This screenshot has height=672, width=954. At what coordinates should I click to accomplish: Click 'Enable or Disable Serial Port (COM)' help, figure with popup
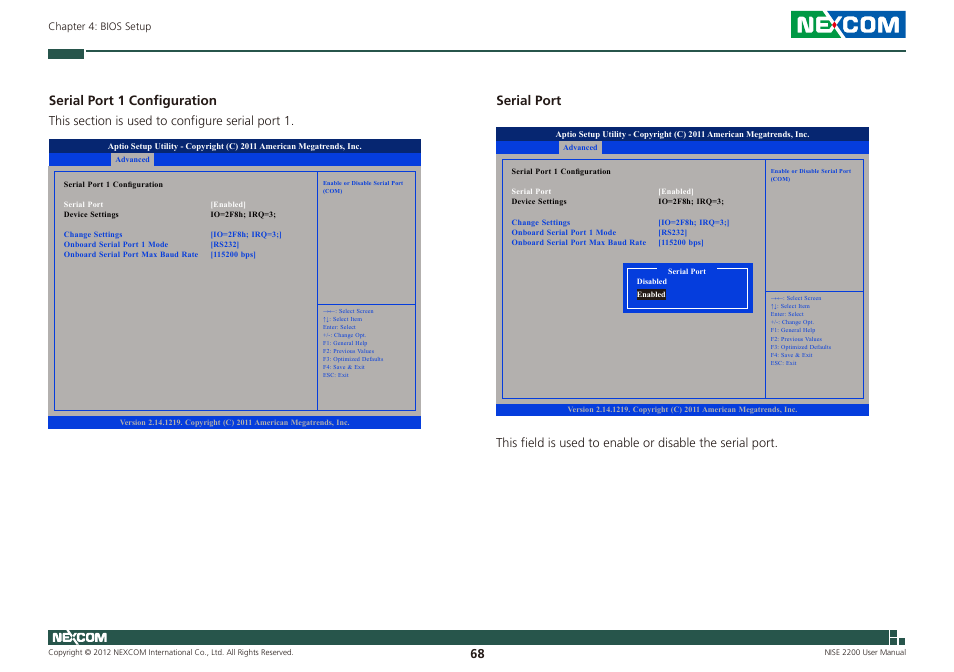pyautogui.click(x=810, y=175)
